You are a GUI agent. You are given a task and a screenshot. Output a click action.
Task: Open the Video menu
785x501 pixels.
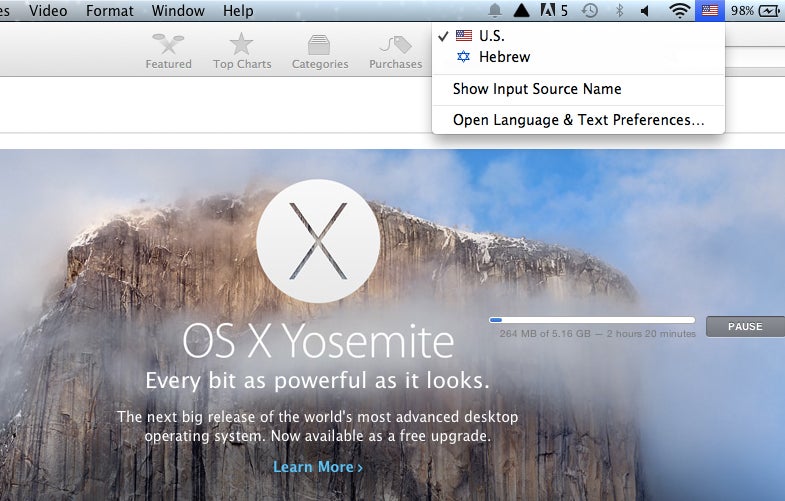click(x=48, y=11)
